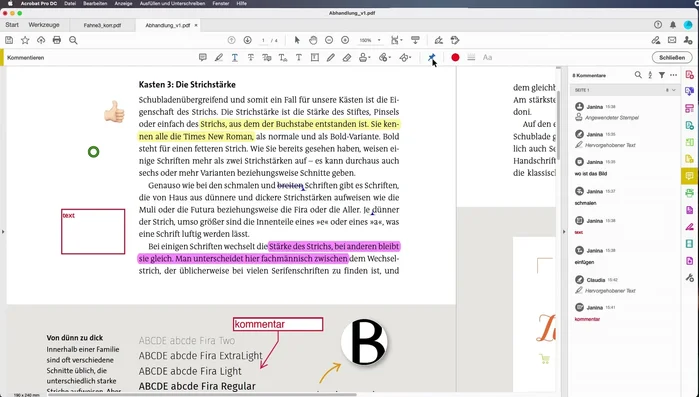This screenshot has width=699, height=397.
Task: Select the pencil drawing tool
Action: coord(330,57)
